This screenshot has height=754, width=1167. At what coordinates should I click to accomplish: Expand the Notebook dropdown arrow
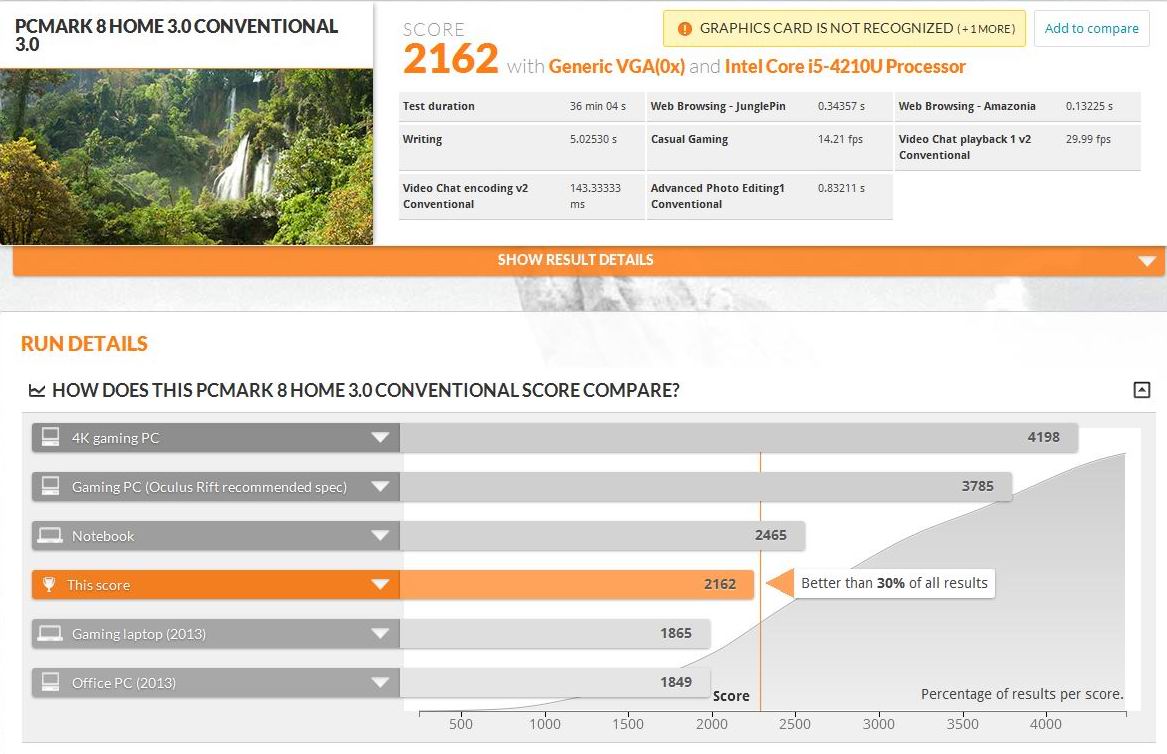tap(380, 536)
